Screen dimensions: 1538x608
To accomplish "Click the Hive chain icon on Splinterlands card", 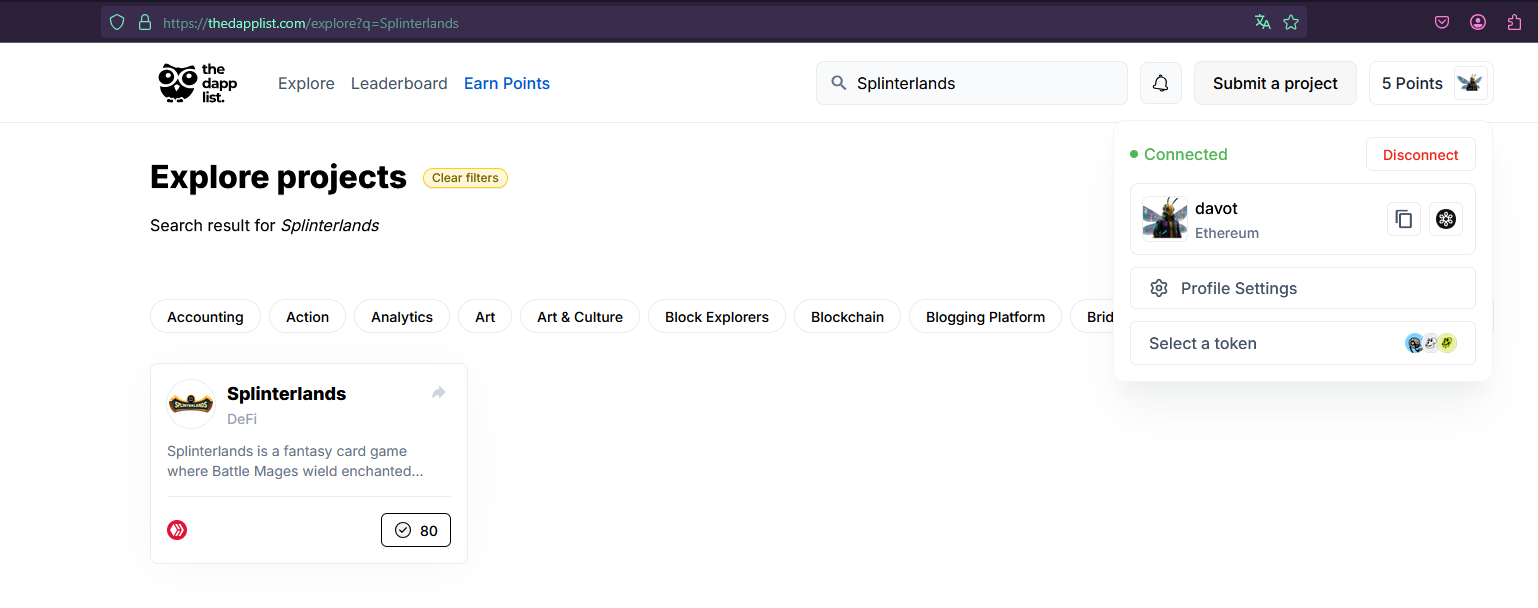I will pos(177,530).
